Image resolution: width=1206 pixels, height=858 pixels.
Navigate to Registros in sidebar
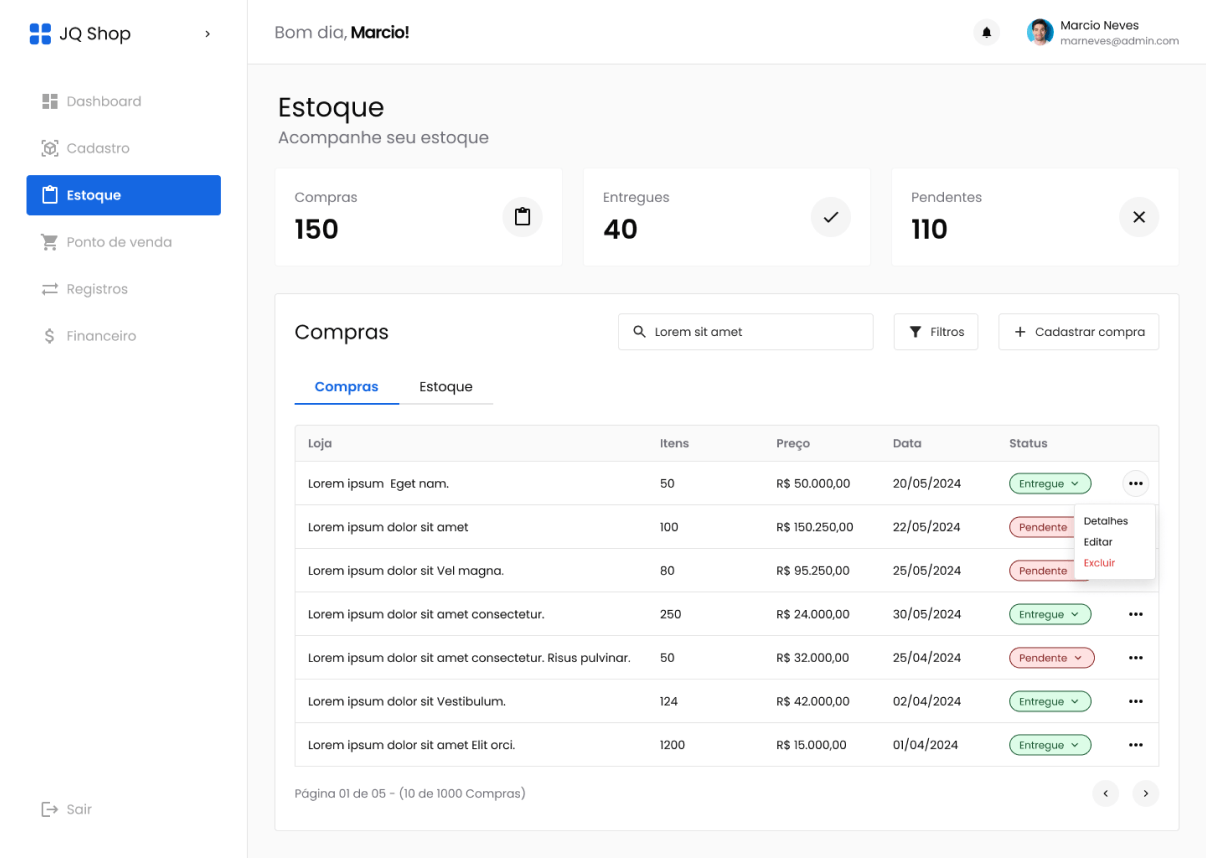coord(96,289)
